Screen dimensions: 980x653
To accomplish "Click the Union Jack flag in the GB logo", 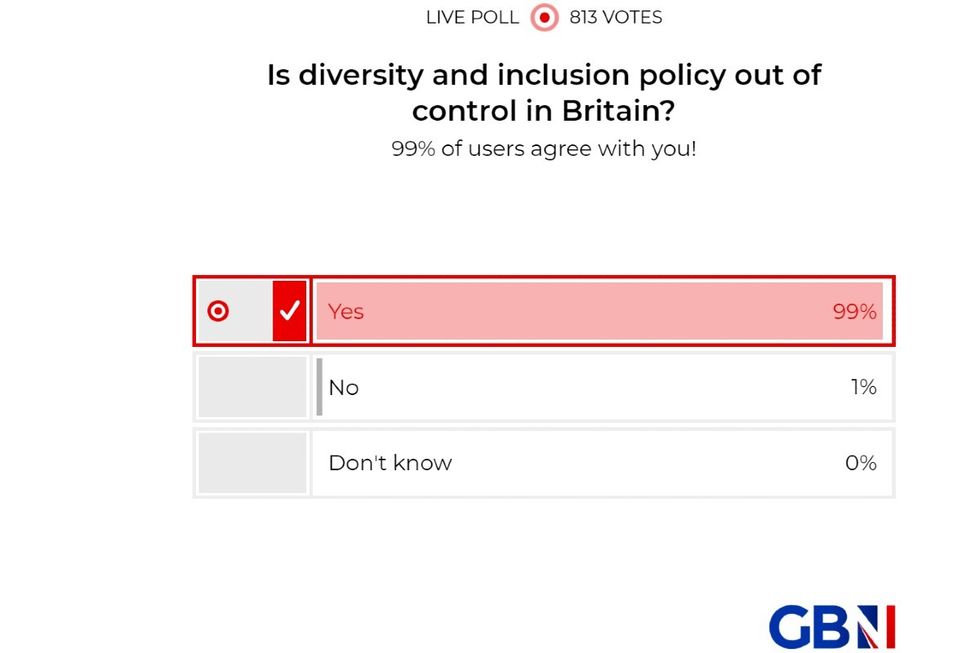I will [x=875, y=627].
